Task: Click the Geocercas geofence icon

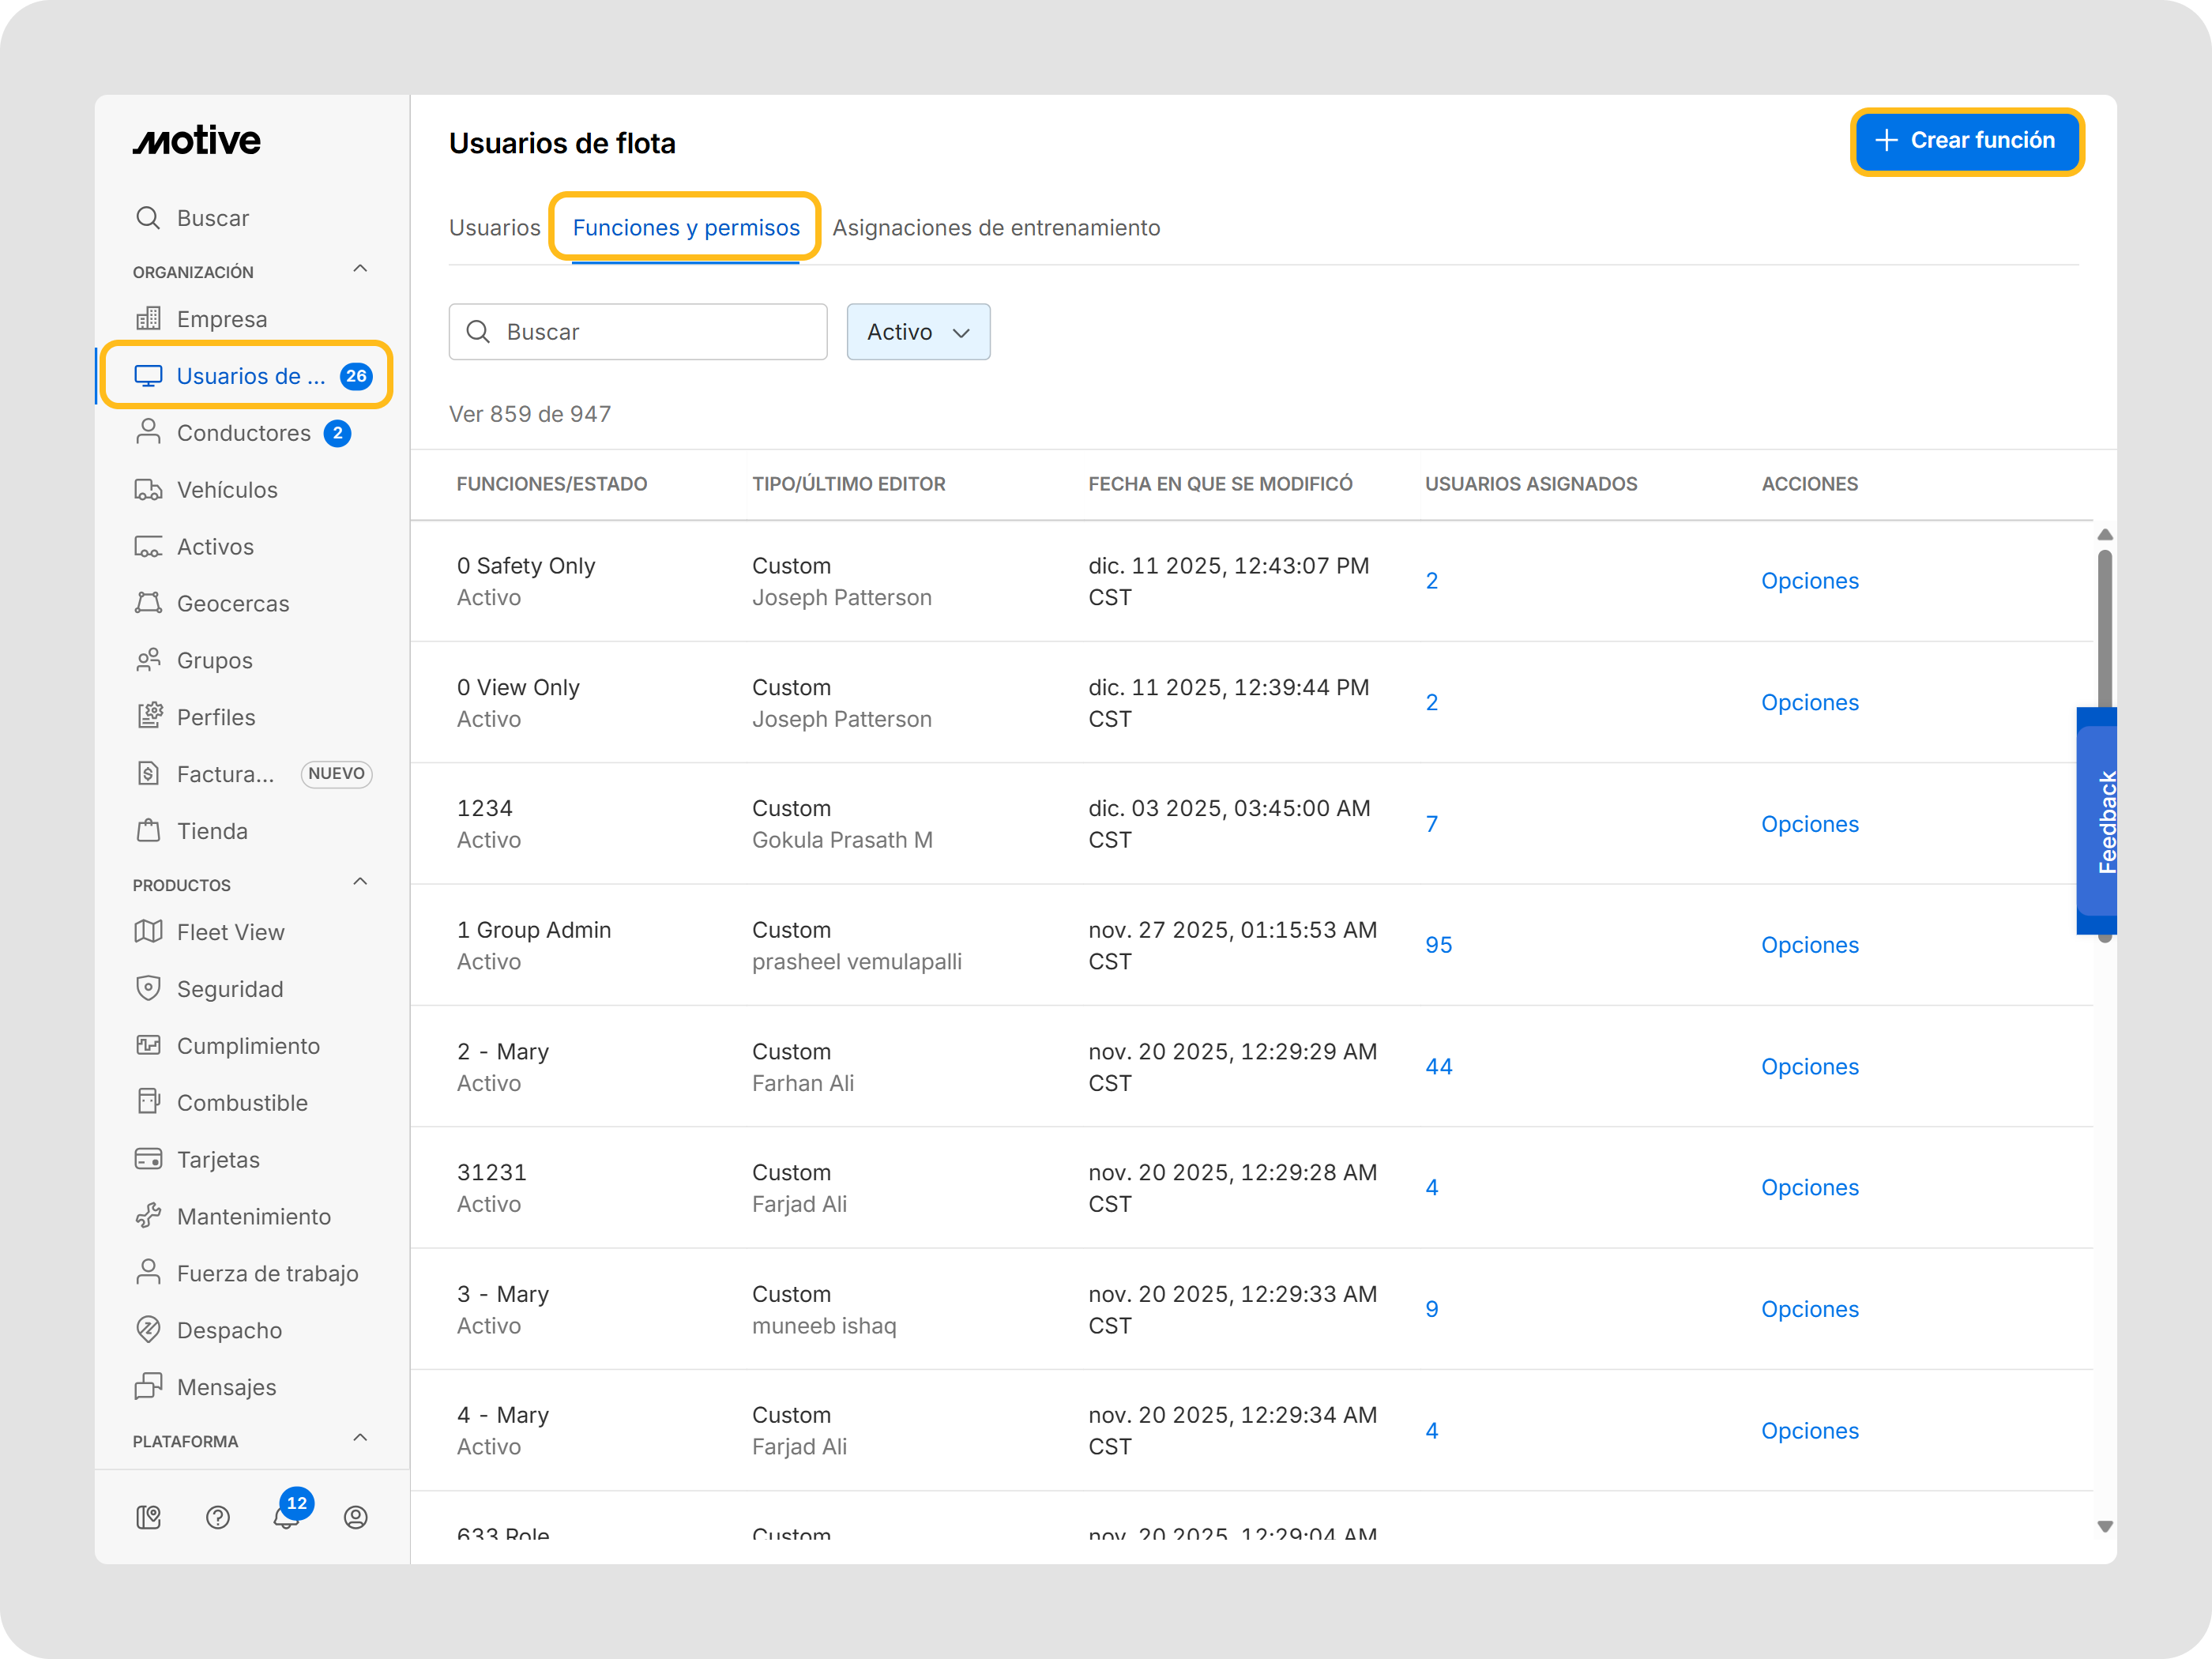Action: 148,603
